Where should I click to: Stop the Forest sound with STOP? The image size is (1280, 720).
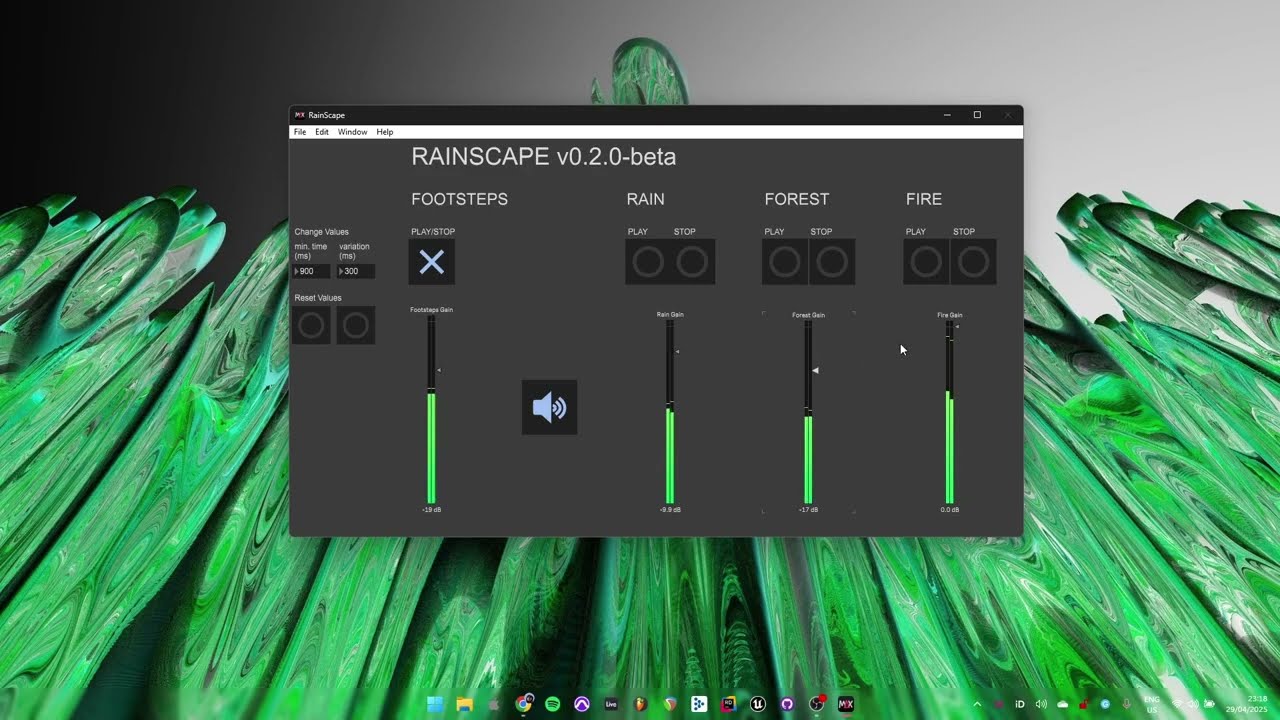tap(832, 262)
